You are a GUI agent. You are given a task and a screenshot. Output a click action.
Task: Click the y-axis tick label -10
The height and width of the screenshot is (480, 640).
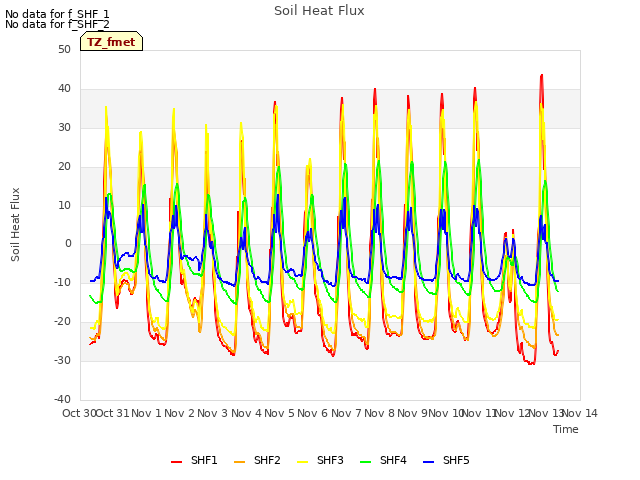coord(62,282)
